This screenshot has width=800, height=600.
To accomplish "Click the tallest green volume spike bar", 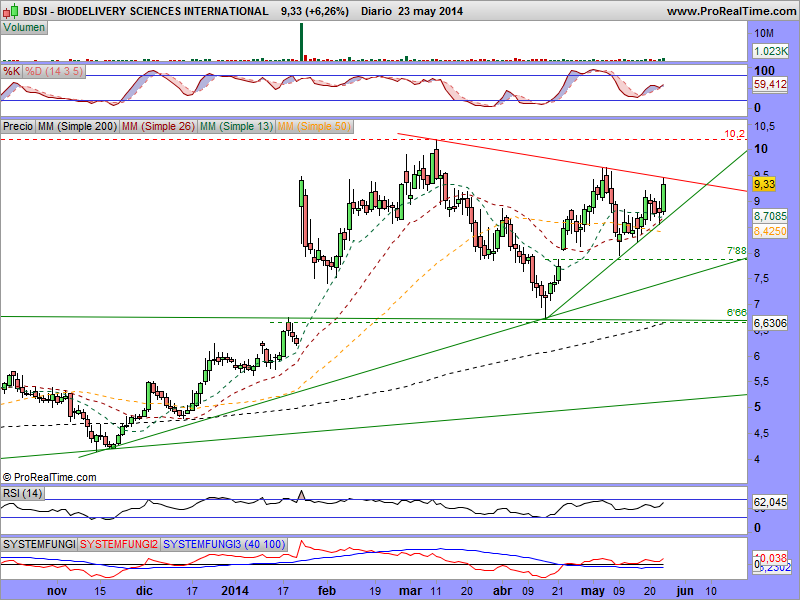I will tap(302, 42).
